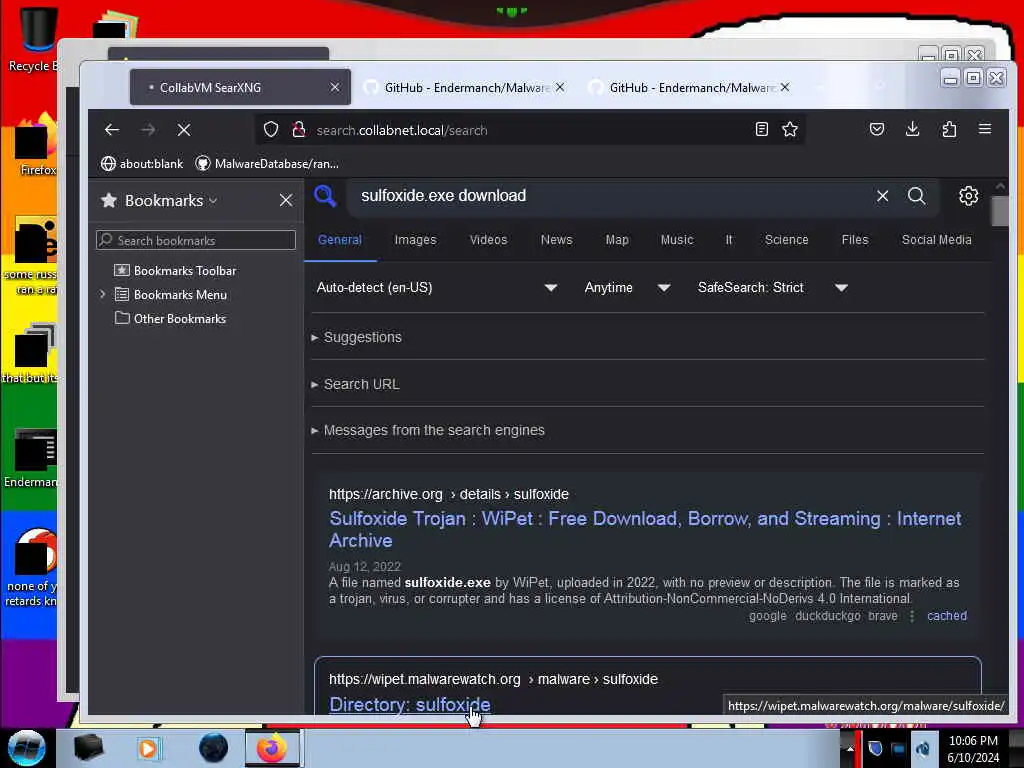Open MalwareDatabase bookmark in toolbar
This screenshot has height=768, width=1024.
tap(267, 164)
